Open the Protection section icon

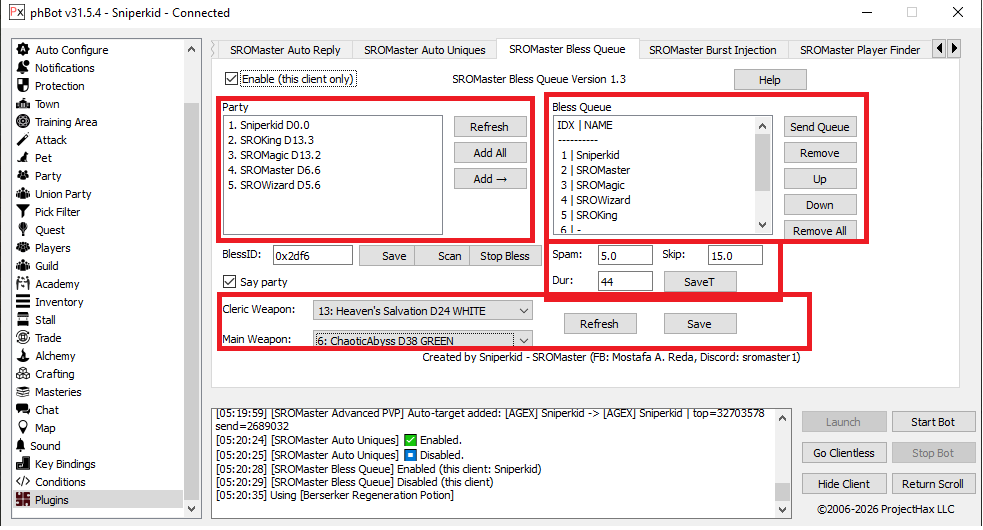[23, 86]
